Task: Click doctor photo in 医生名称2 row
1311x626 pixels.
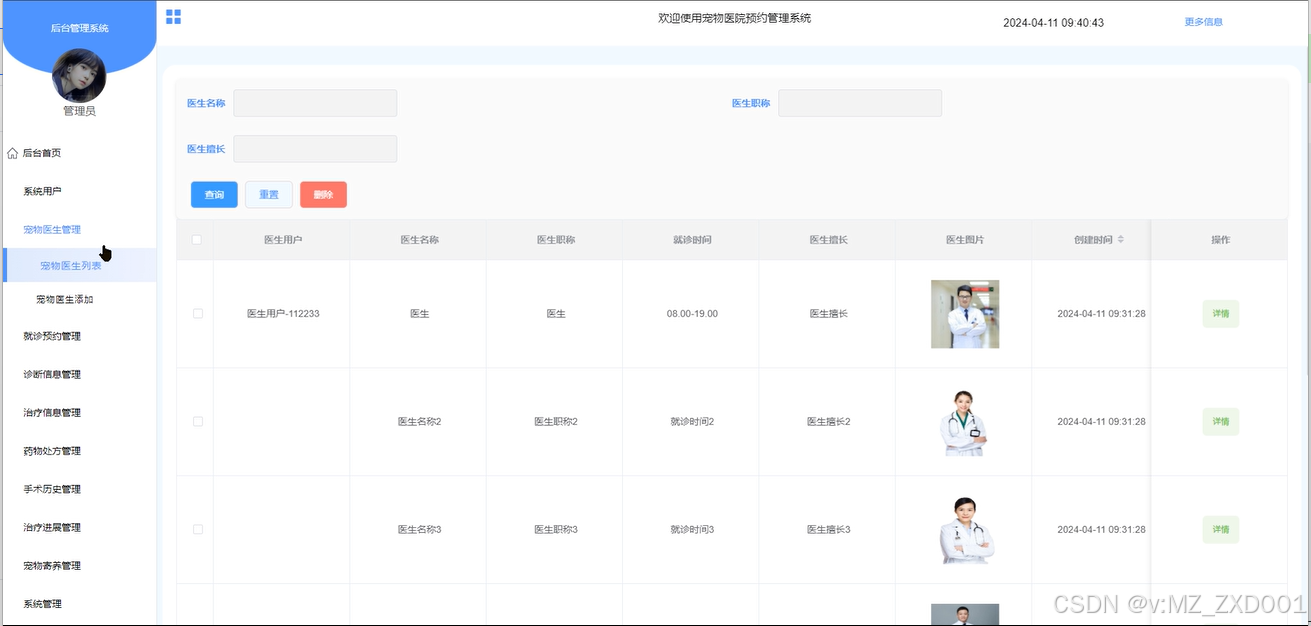Action: pyautogui.click(x=965, y=422)
